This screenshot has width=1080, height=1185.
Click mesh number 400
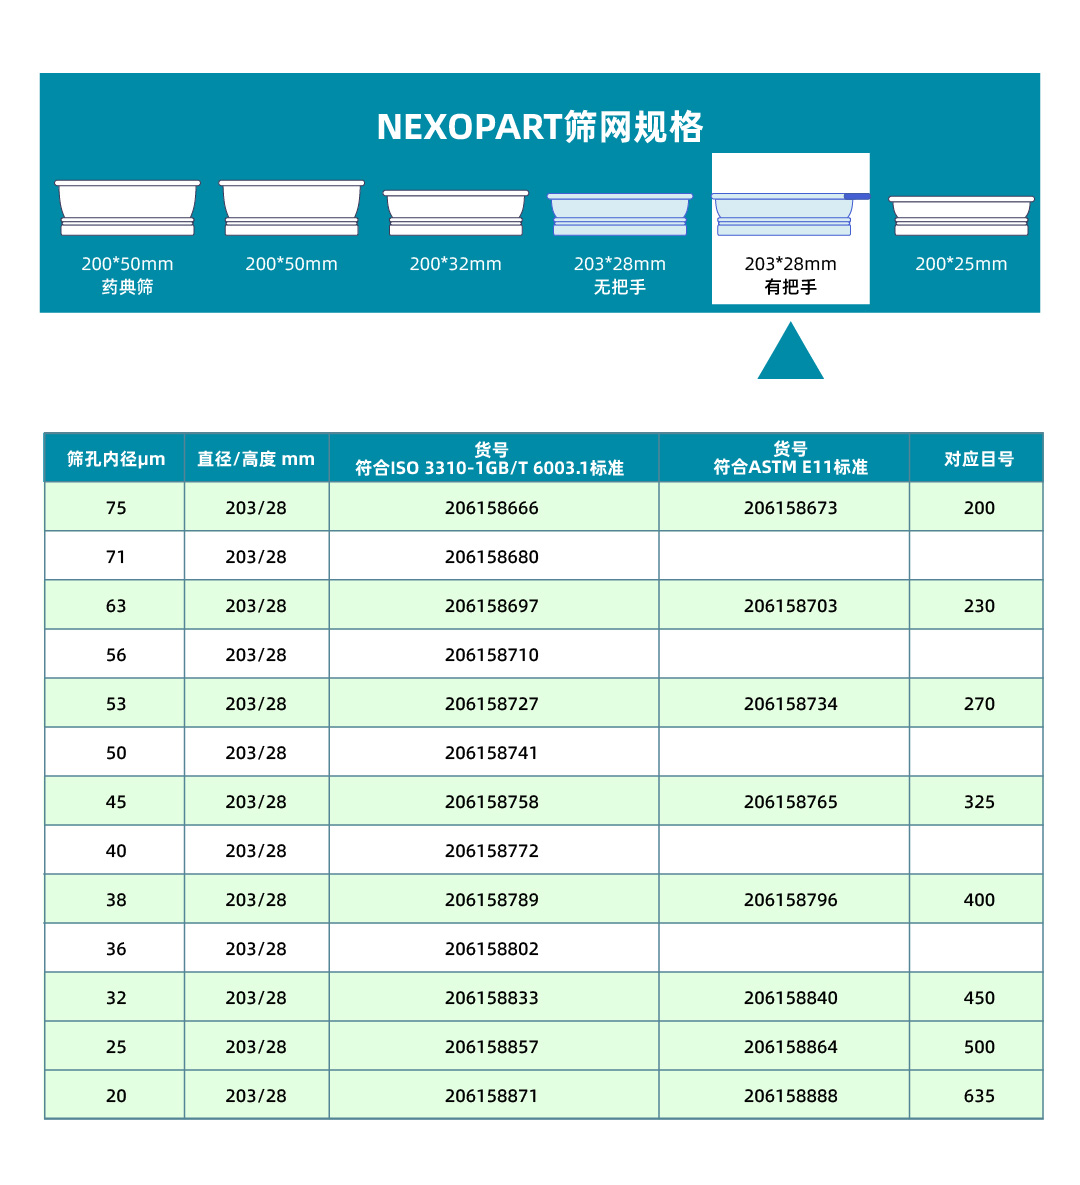tap(979, 900)
